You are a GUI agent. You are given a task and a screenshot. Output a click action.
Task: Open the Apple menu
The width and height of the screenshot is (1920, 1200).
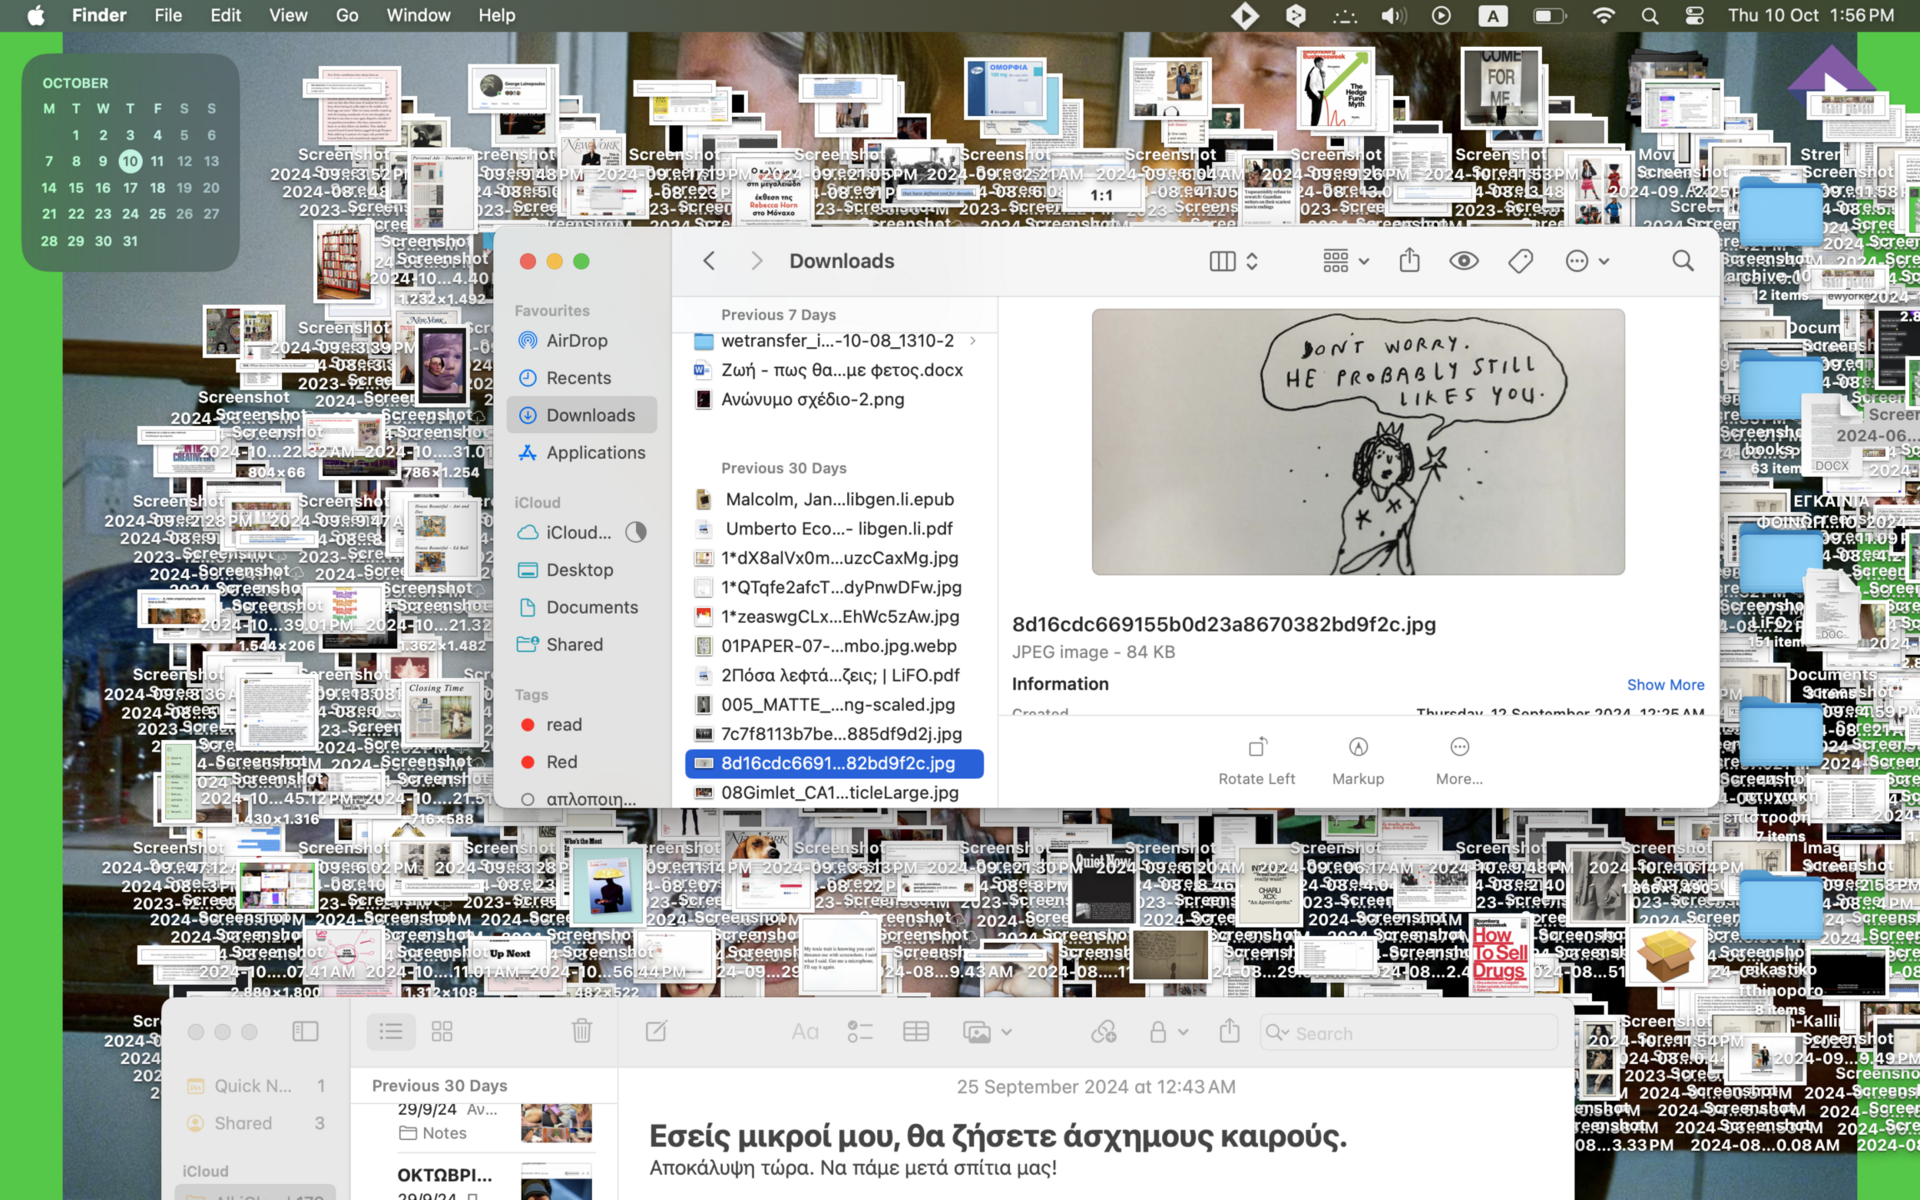(36, 15)
